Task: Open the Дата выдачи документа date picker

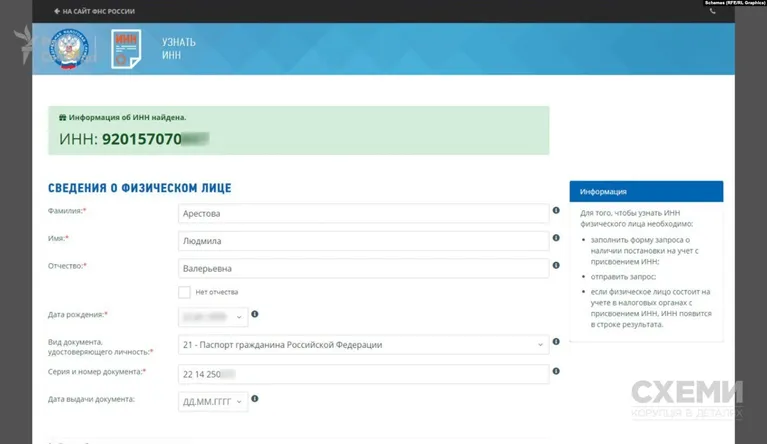Action: tap(213, 401)
